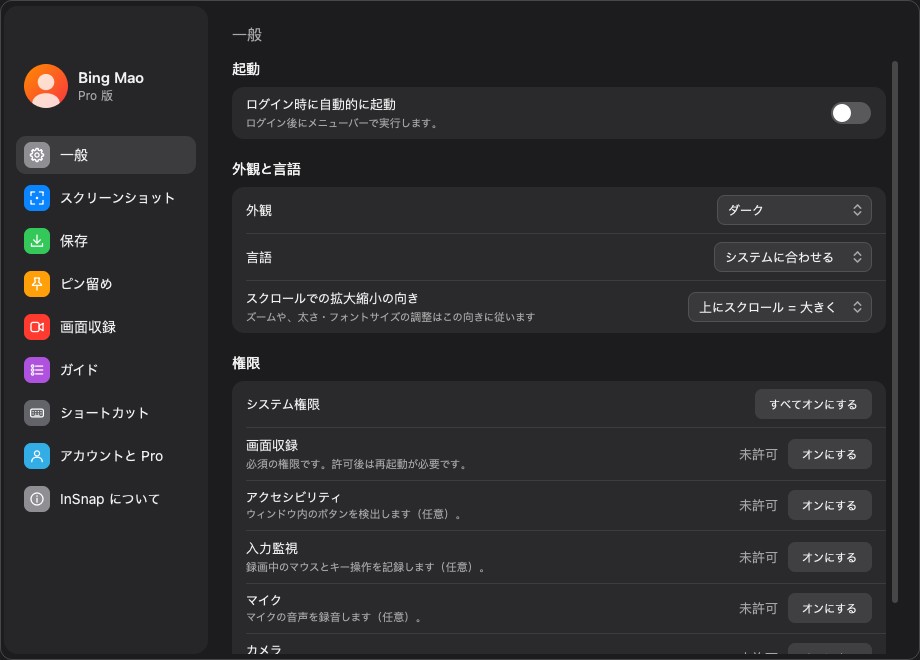920x660 pixels.
Task: Click 未許可 status for アクセシビリティ
Action: click(758, 505)
